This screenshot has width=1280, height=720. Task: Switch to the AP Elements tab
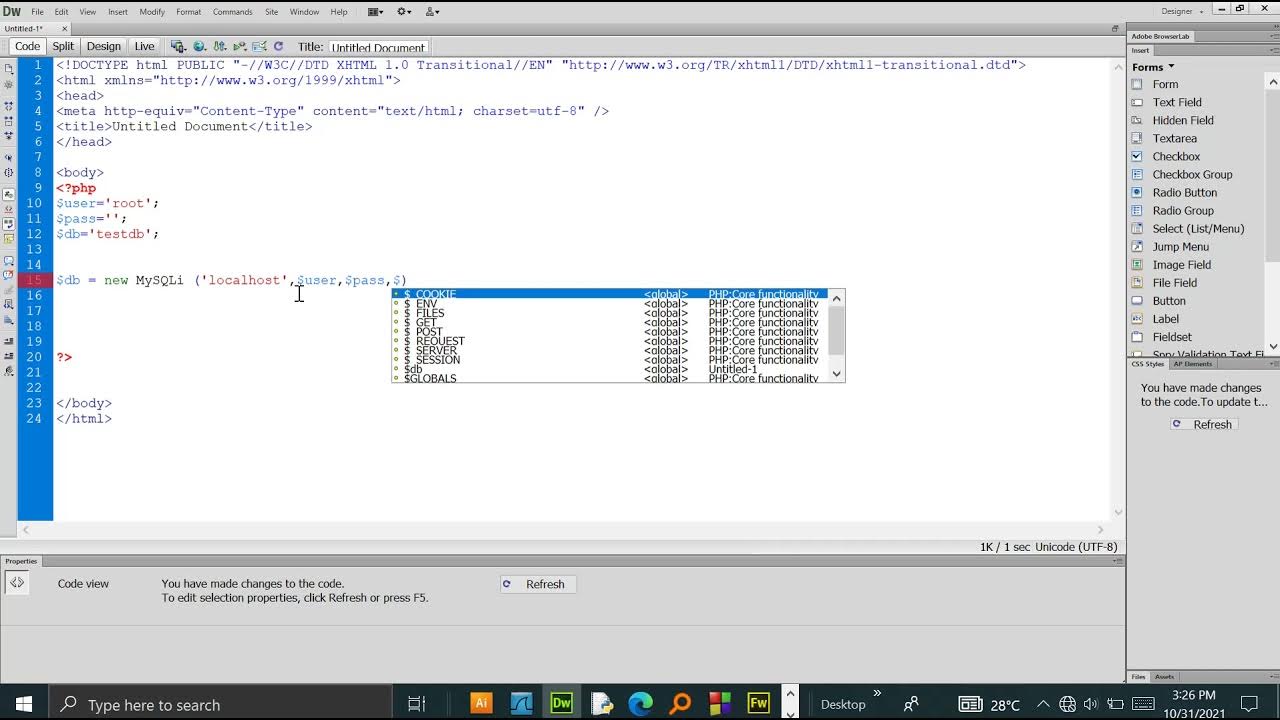[1192, 364]
